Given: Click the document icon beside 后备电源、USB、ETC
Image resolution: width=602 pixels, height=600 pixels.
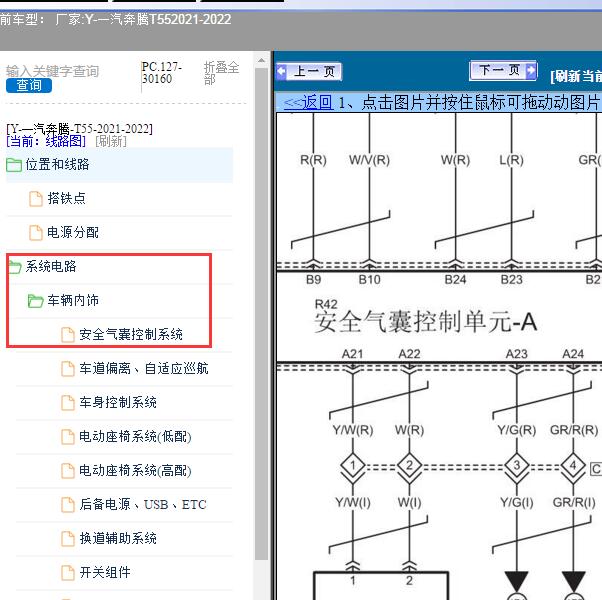Looking at the screenshot, I should (68, 505).
